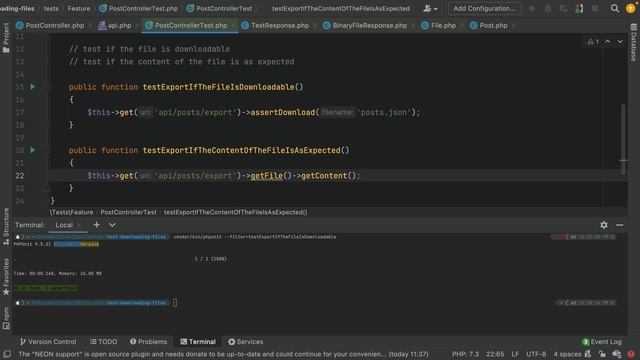Open Services tool window

click(246, 342)
